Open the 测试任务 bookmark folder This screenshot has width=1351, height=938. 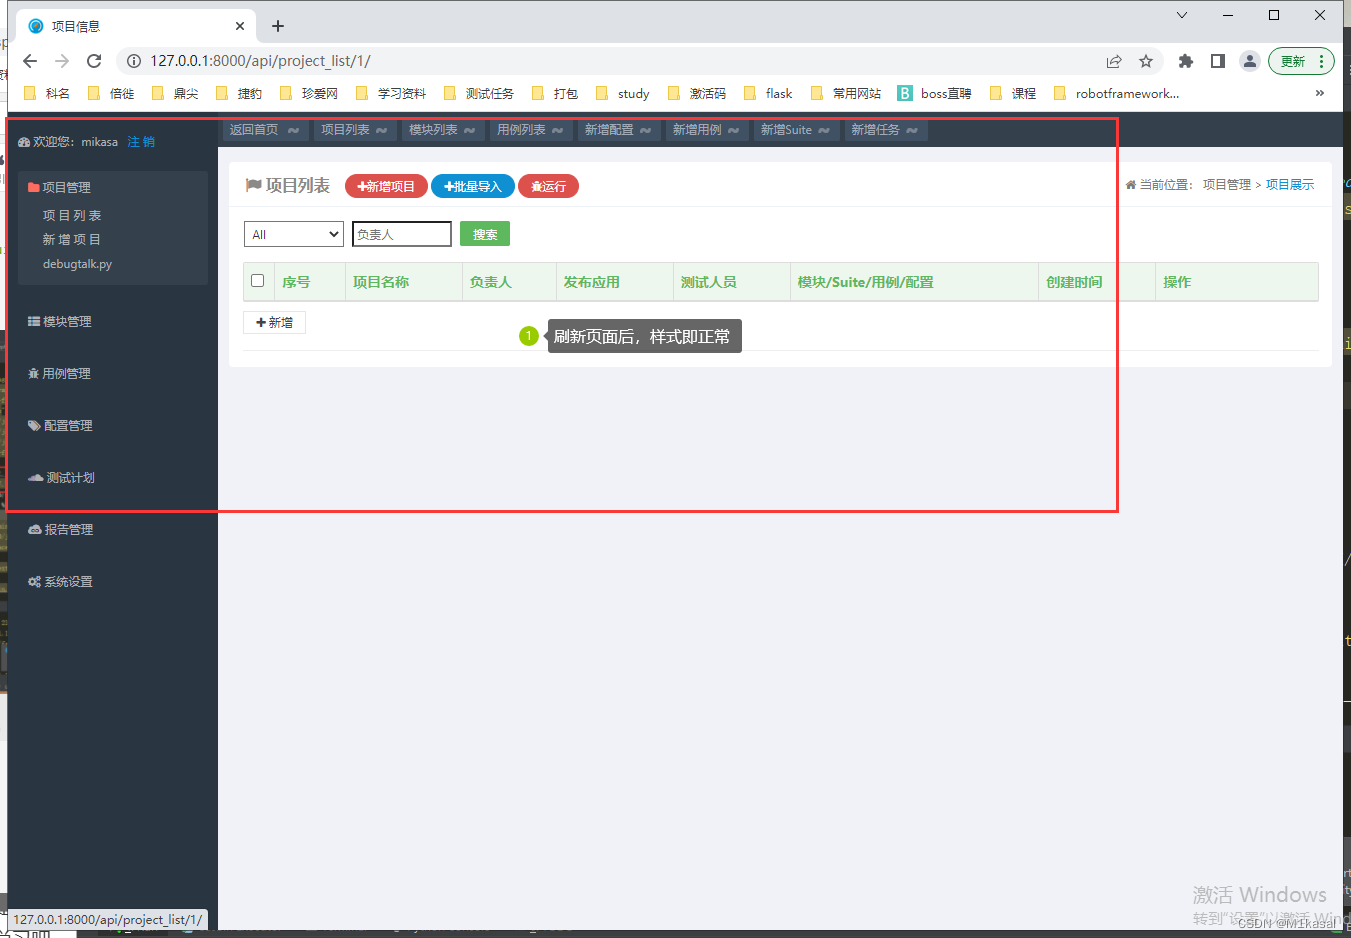coord(479,93)
